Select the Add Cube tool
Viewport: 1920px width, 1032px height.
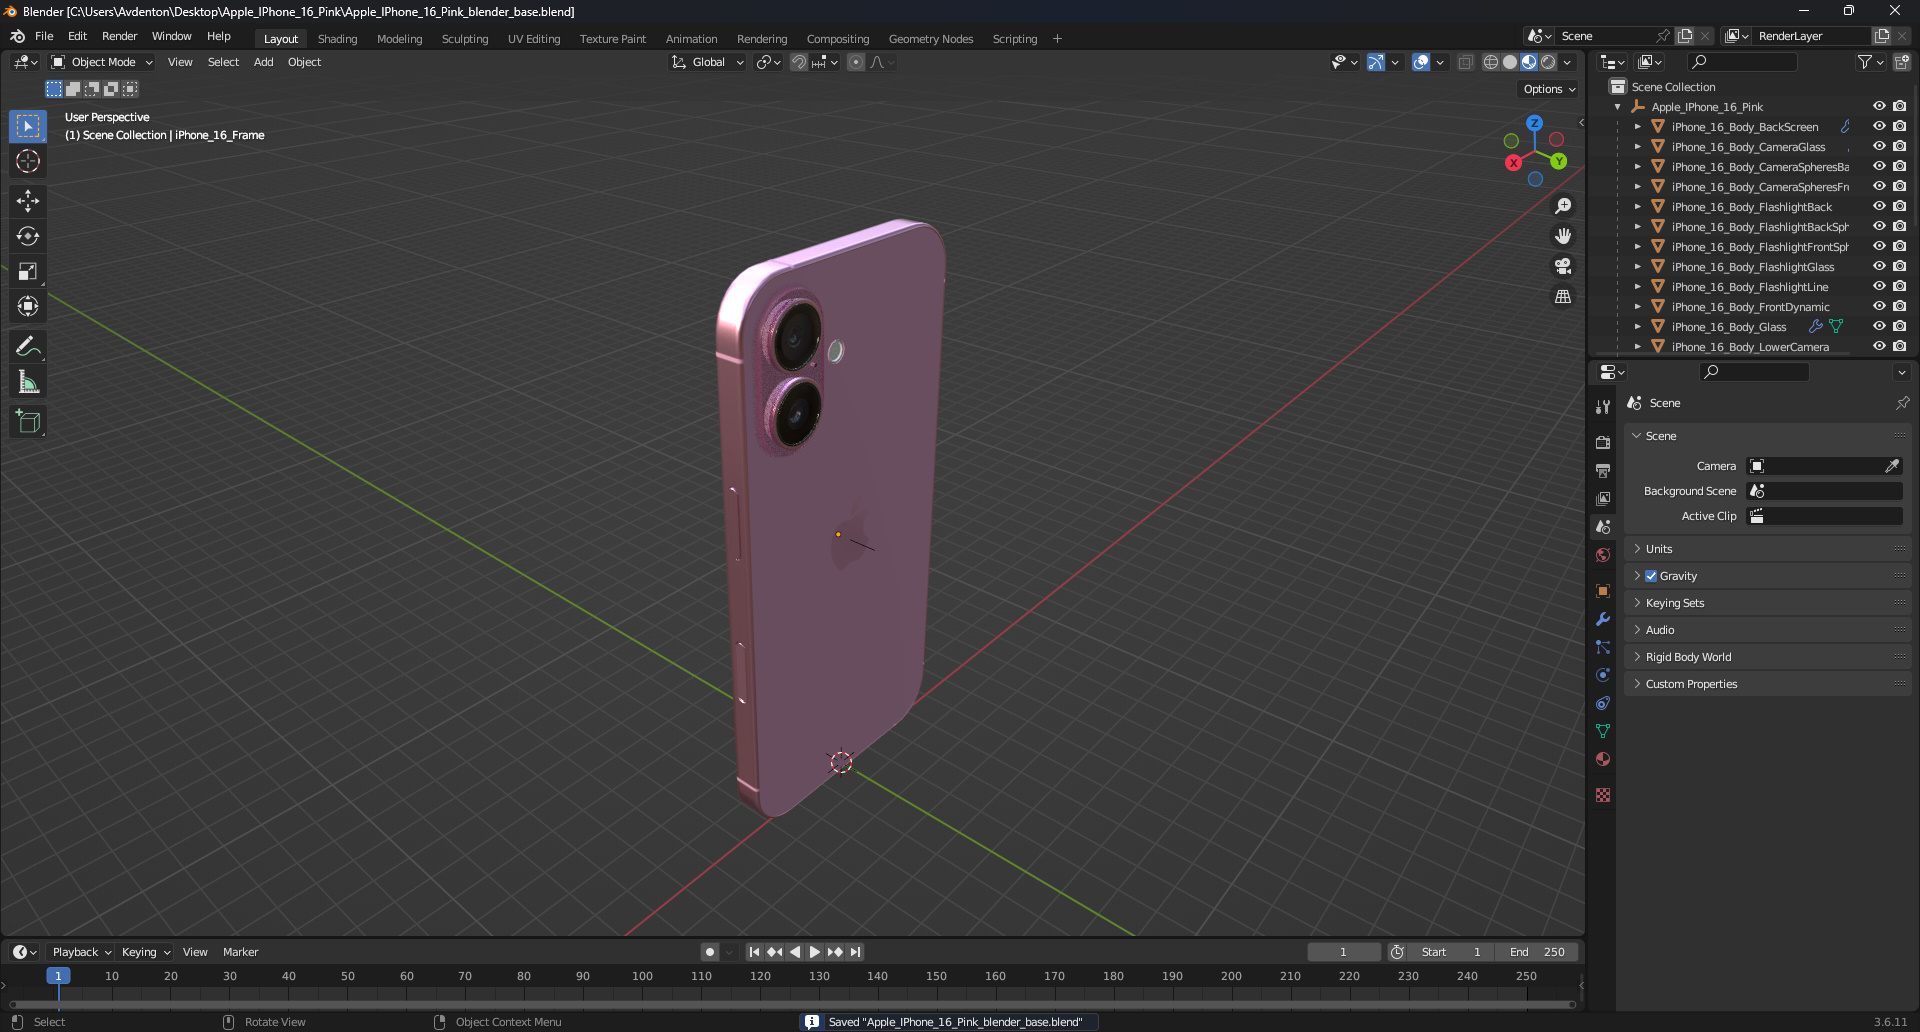(x=28, y=422)
